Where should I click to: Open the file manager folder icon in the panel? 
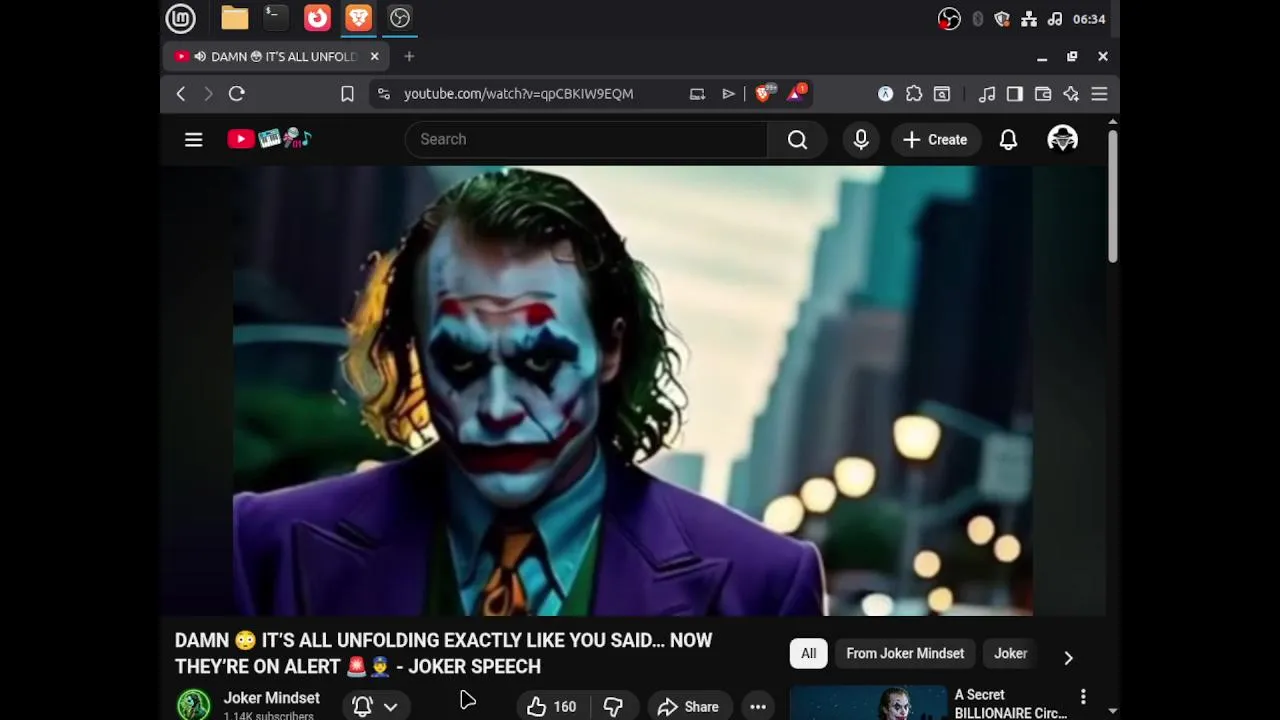(235, 18)
